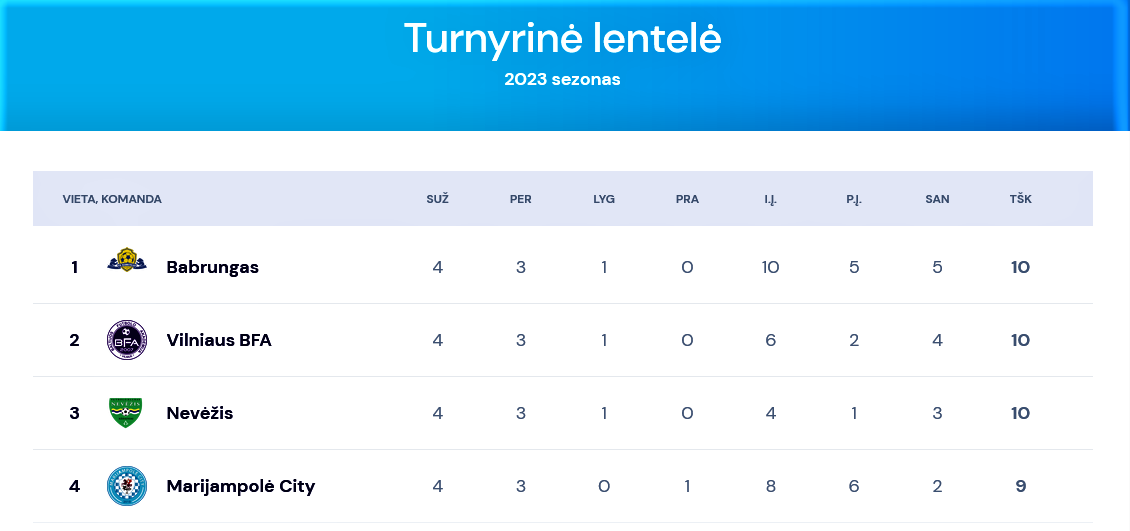Open Marijampolė City team name link
The image size is (1130, 531).
241,486
